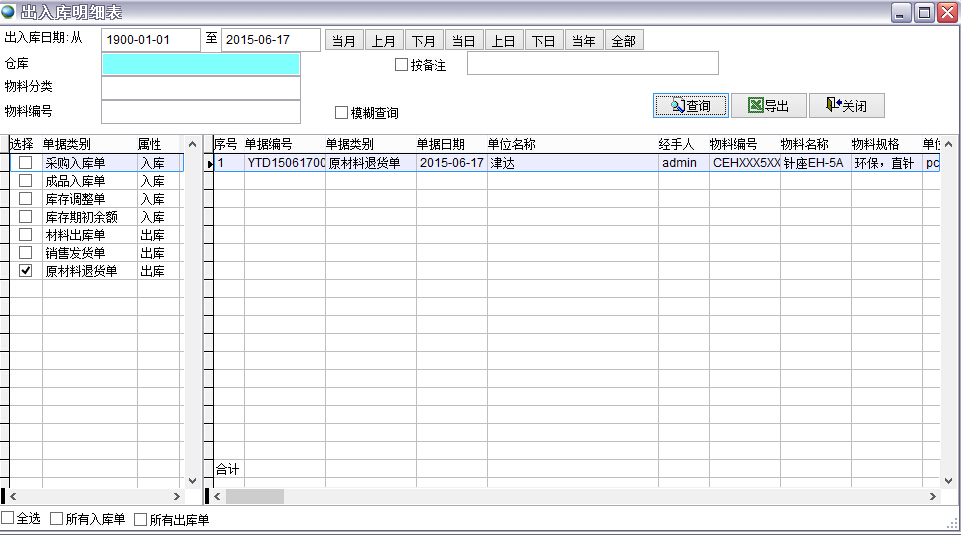Screen dimensions: 961x535
Task: Click right arrow of left list scrollbar
Action: tap(177, 496)
